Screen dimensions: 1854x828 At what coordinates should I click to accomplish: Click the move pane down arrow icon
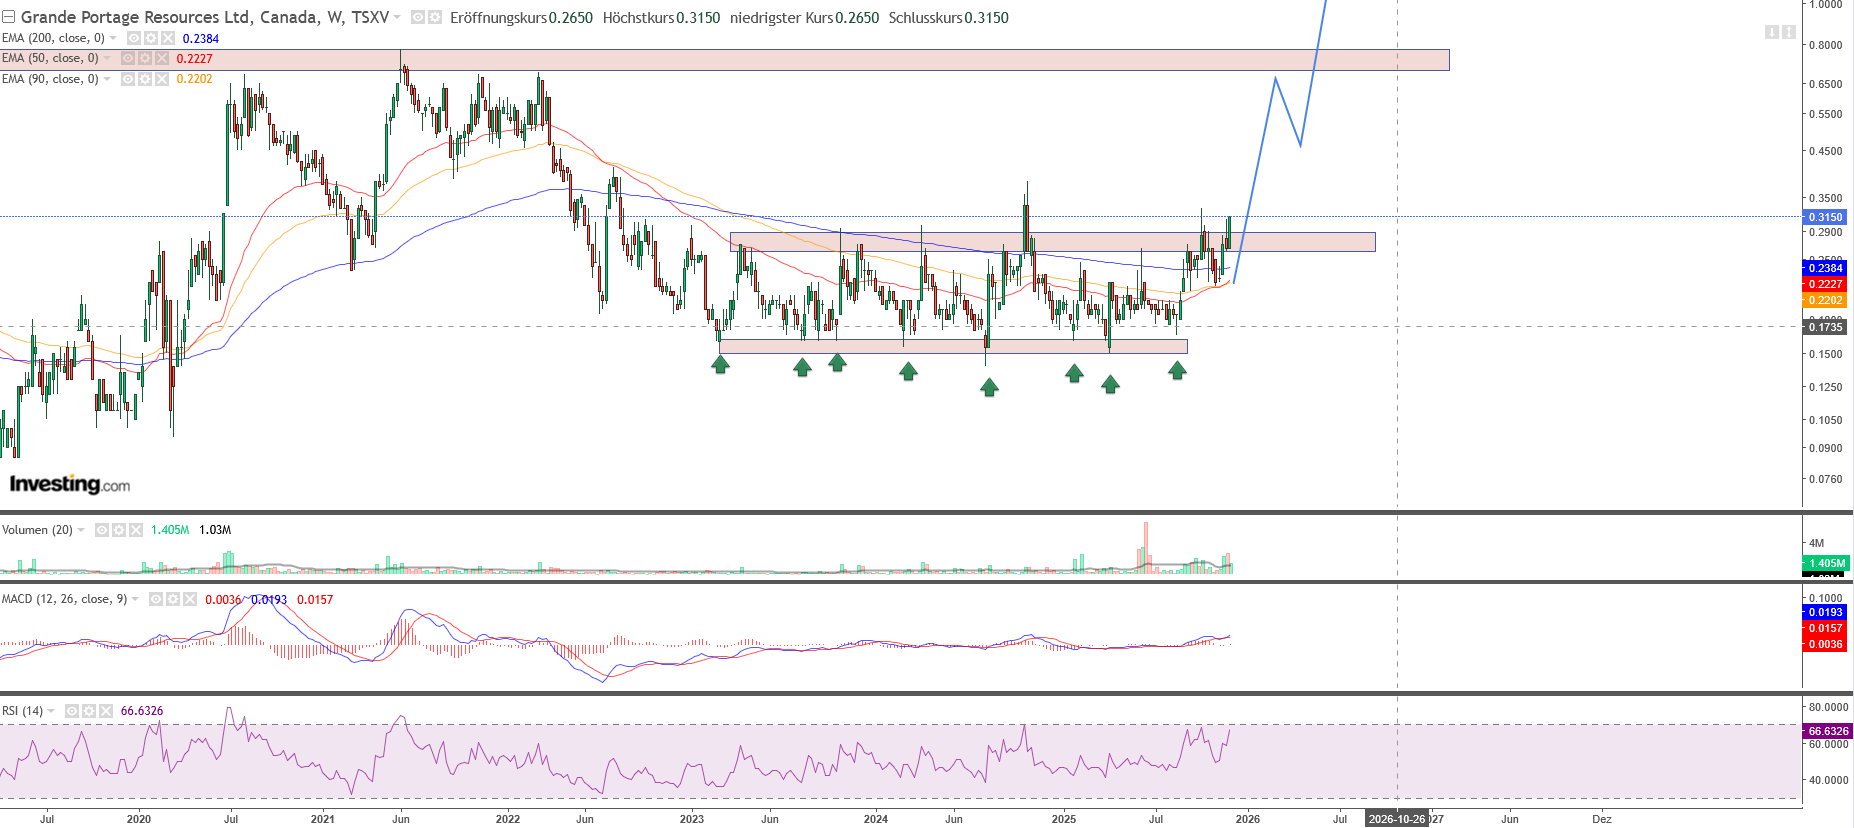pos(1771,32)
